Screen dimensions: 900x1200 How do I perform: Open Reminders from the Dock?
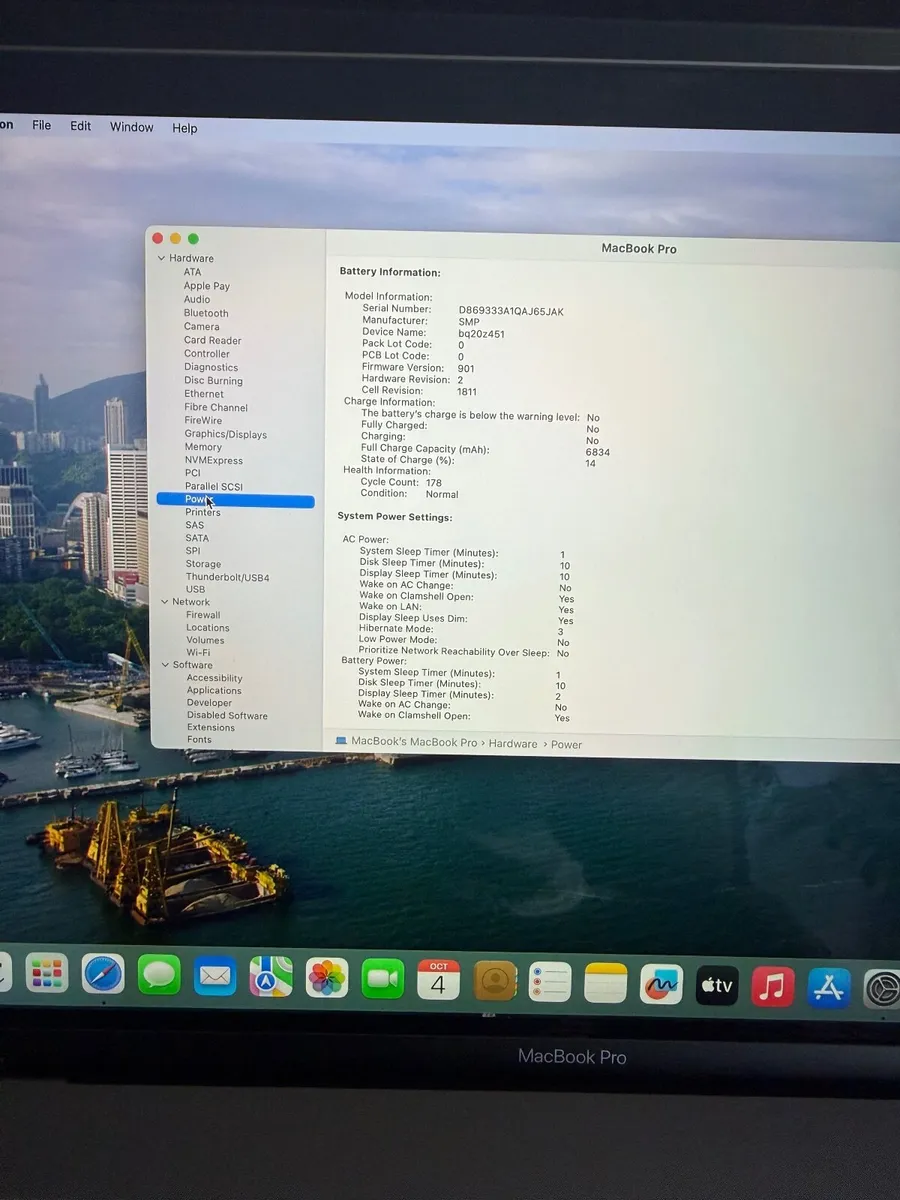click(x=550, y=983)
